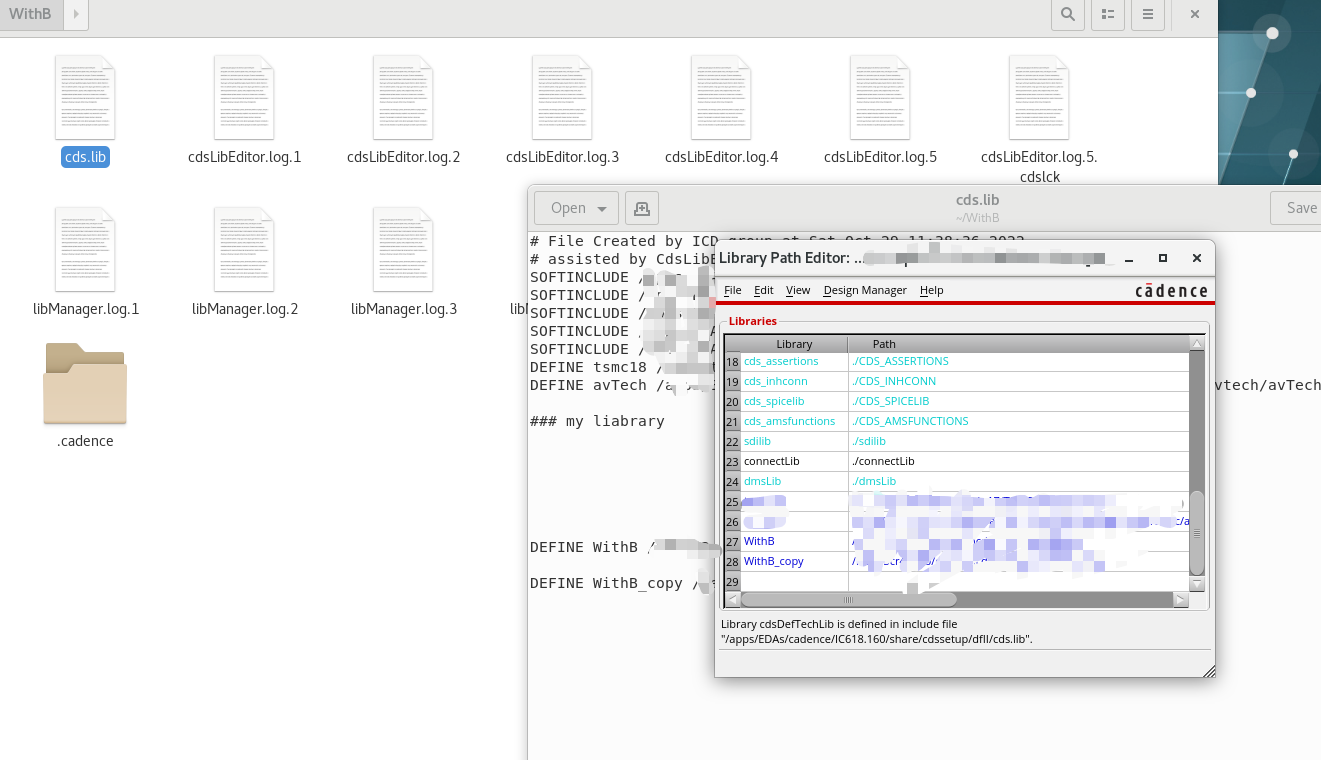This screenshot has width=1321, height=760.
Task: Open the file manager hamburger menu
Action: [x=1147, y=15]
